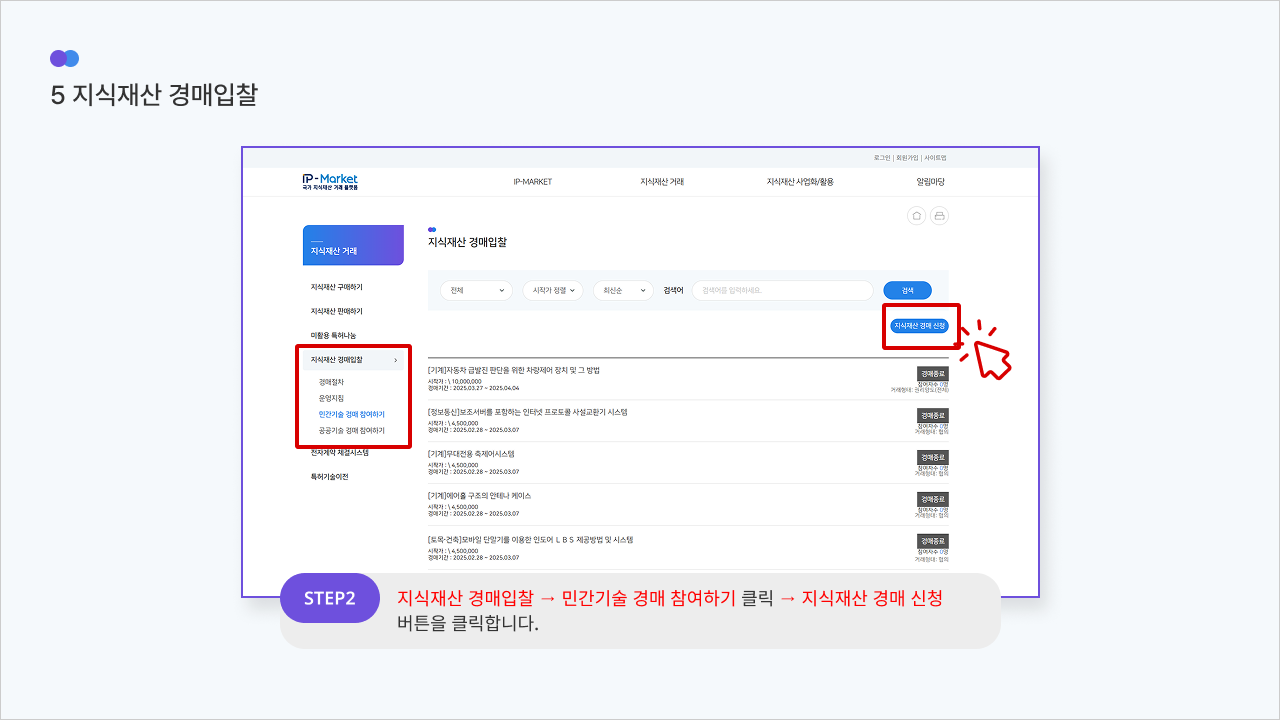Open the 지식재산 사업화/활용 menu
This screenshot has height=720, width=1280.
pyautogui.click(x=800, y=182)
